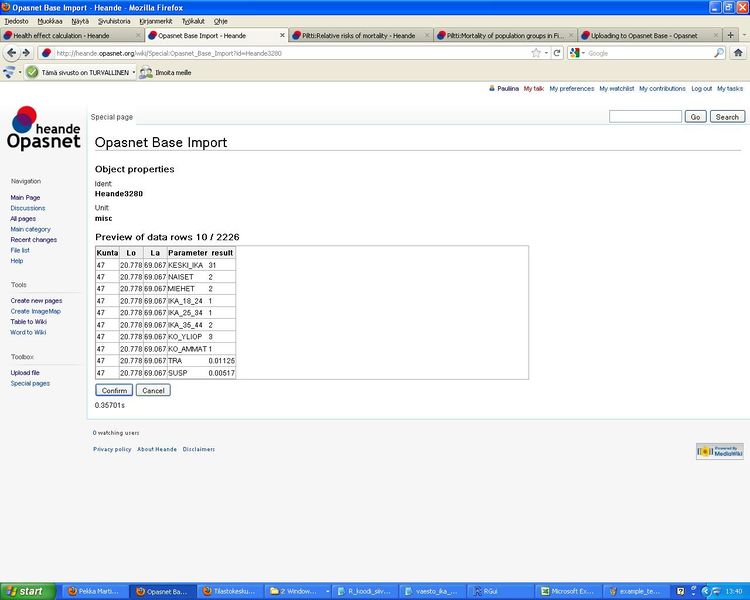Image resolution: width=750 pixels, height=600 pixels.
Task: Open the dropdown next to TURVALLINEN status
Action: 133,72
